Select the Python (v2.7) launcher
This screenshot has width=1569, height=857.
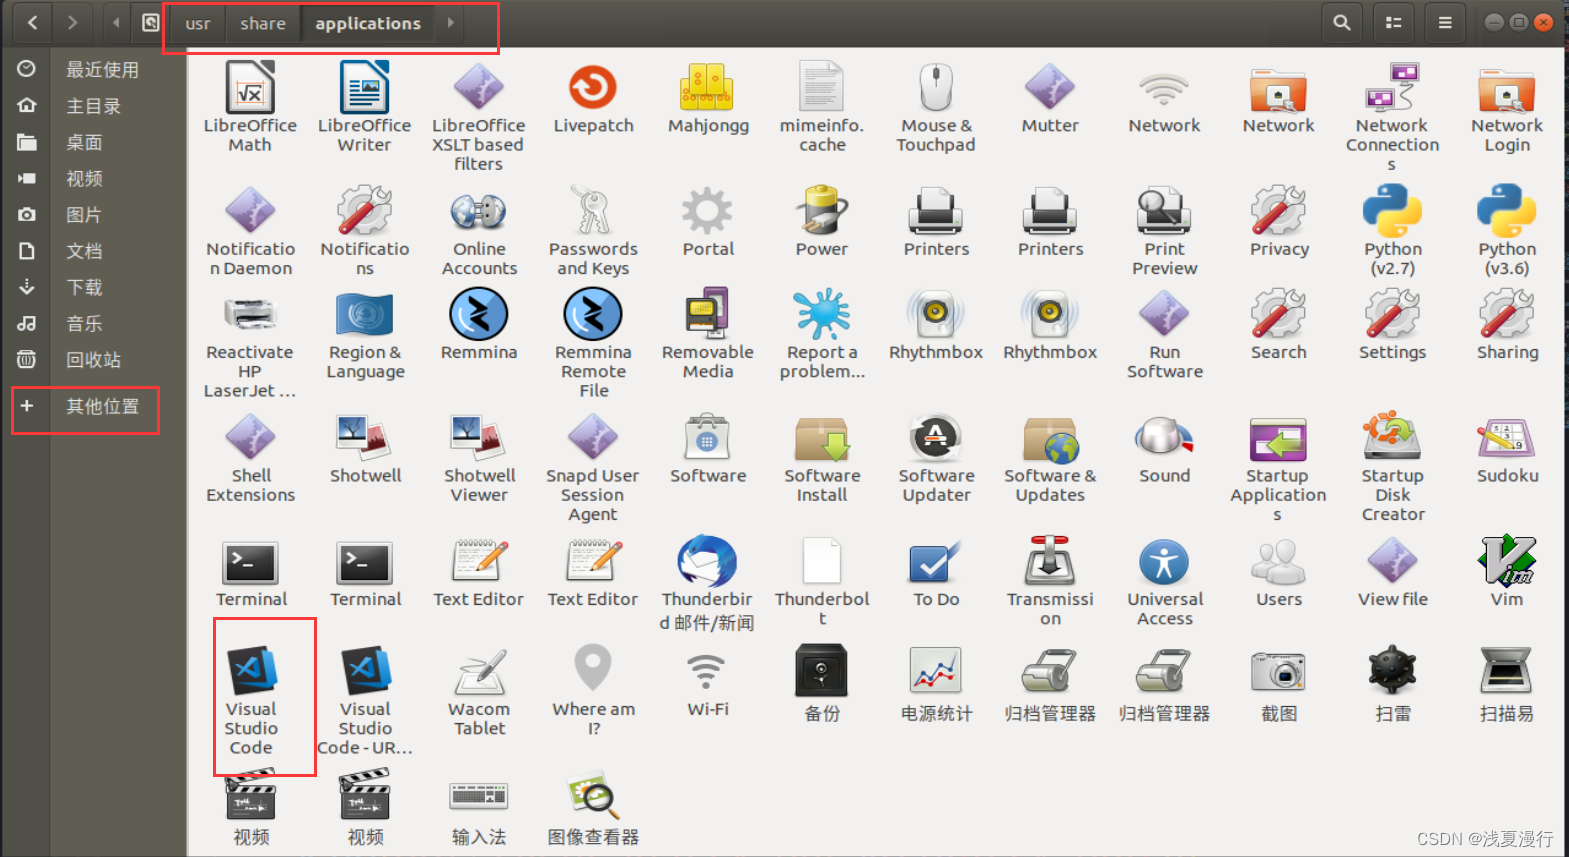[1392, 211]
